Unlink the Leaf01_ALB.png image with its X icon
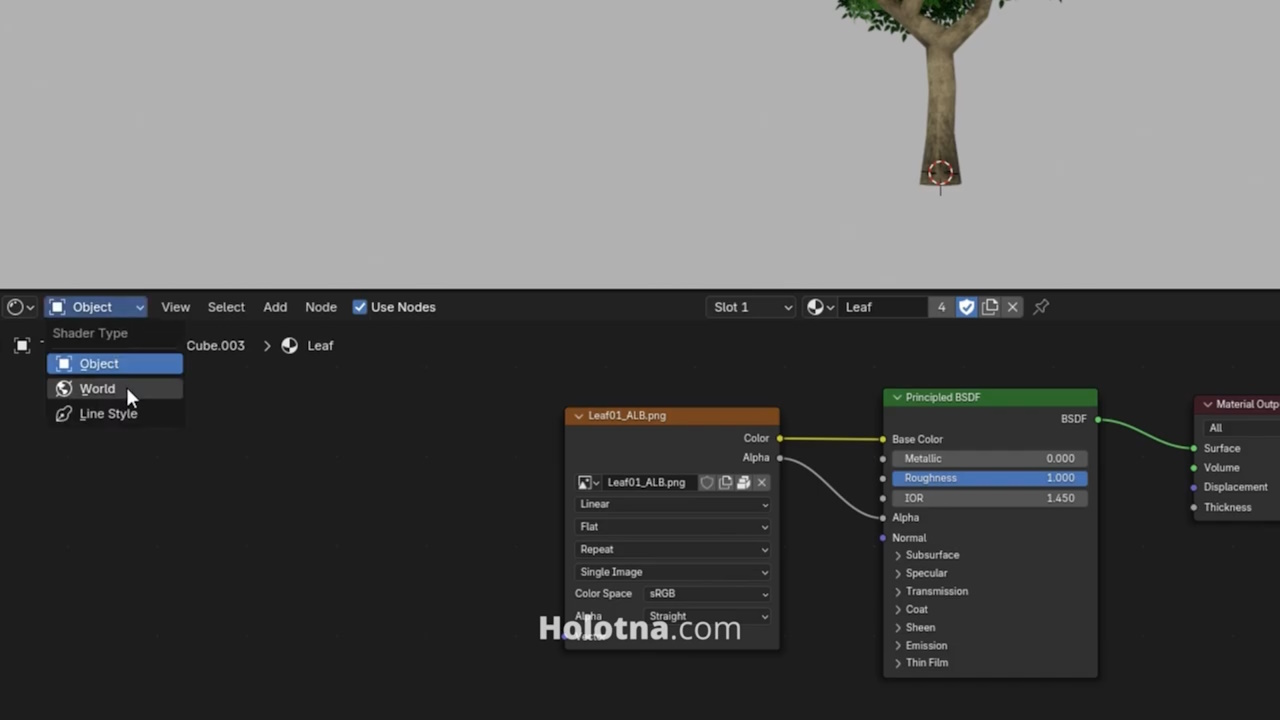 762,482
